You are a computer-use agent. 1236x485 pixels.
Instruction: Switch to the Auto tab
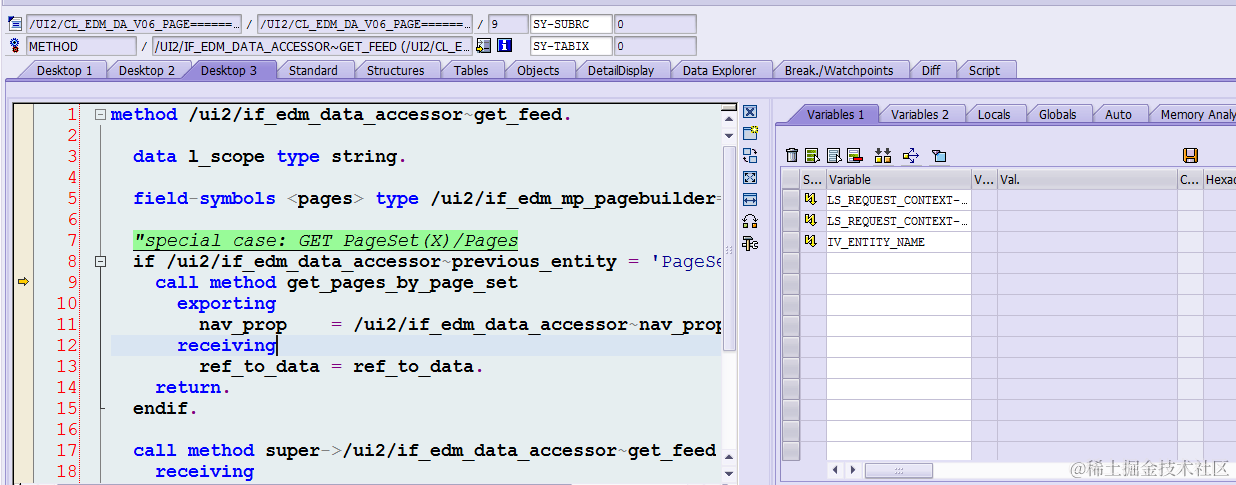pyautogui.click(x=1118, y=114)
